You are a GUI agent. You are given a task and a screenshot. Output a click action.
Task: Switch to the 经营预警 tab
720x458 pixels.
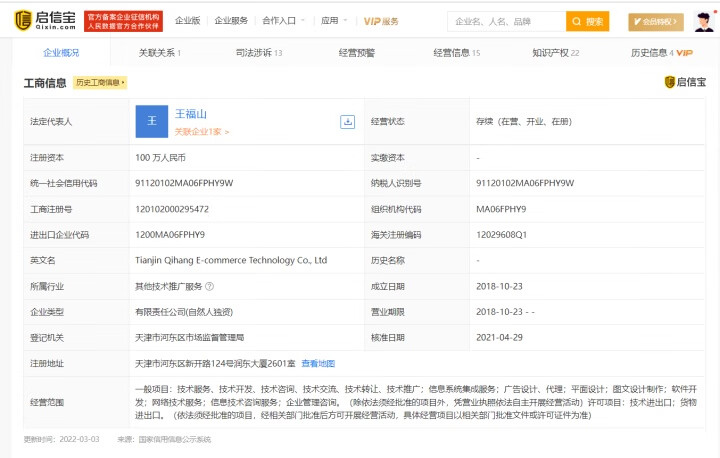[357, 53]
